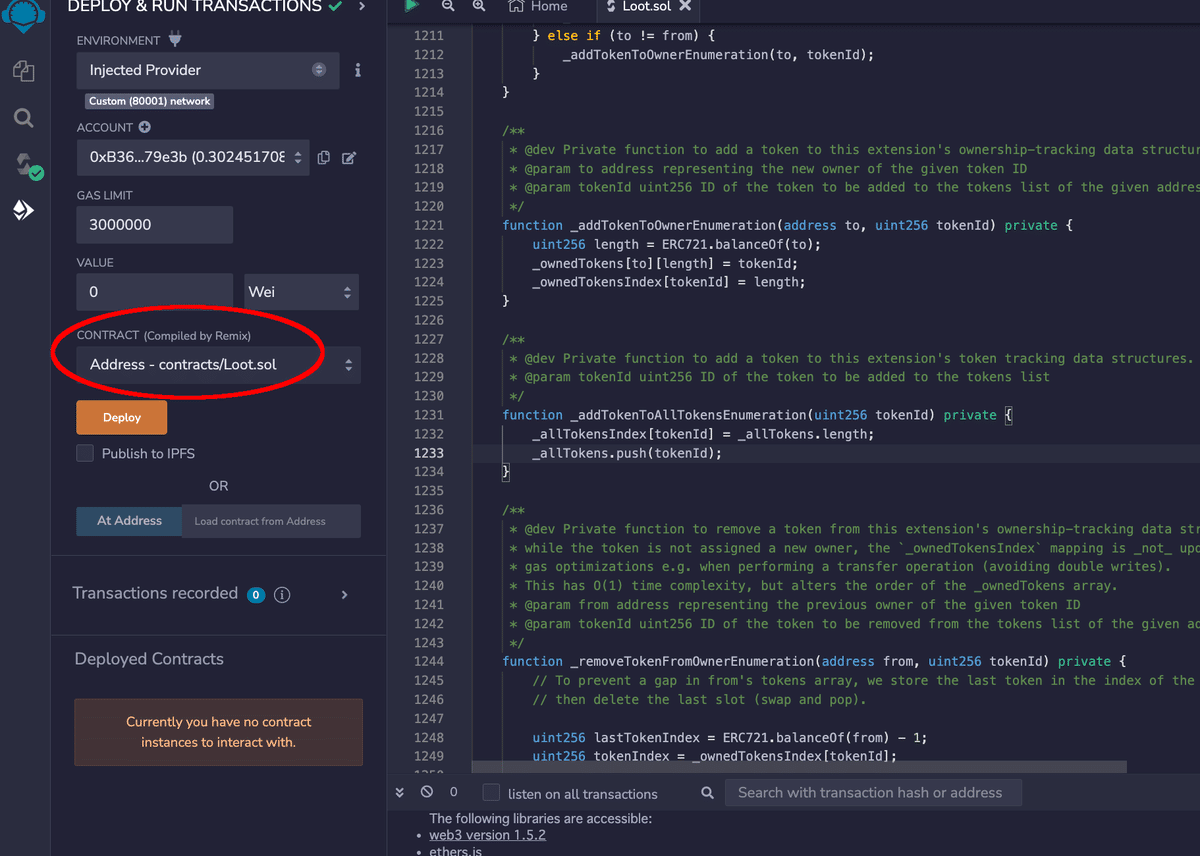Viewport: 1200px width, 856px height.
Task: Click _addTokenToOwnerEnumeration in line 1221
Action: coord(673,225)
